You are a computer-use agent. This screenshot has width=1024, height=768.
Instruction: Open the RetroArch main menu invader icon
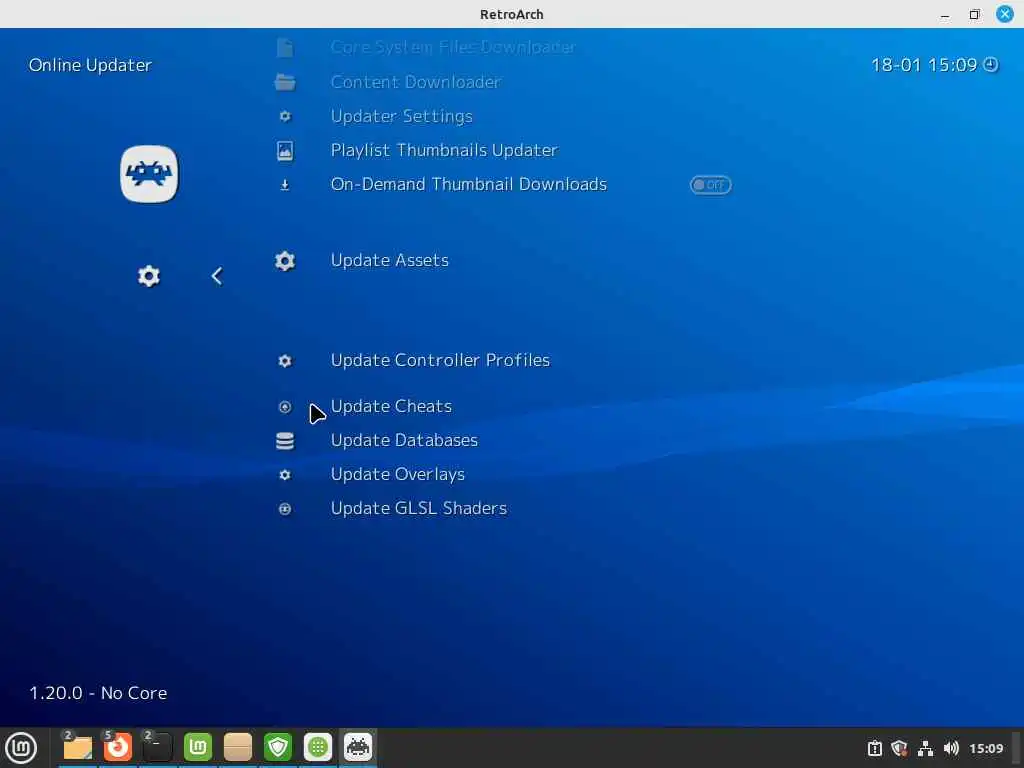click(149, 174)
